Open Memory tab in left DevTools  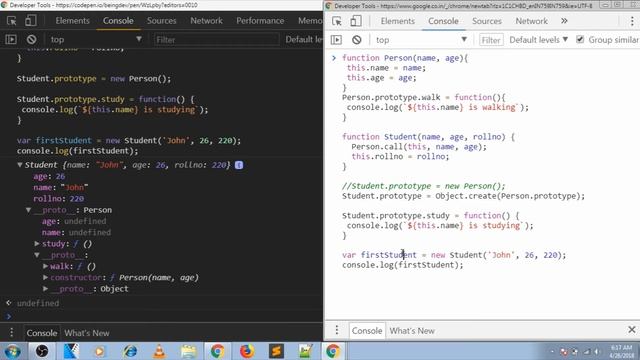[x=310, y=21]
